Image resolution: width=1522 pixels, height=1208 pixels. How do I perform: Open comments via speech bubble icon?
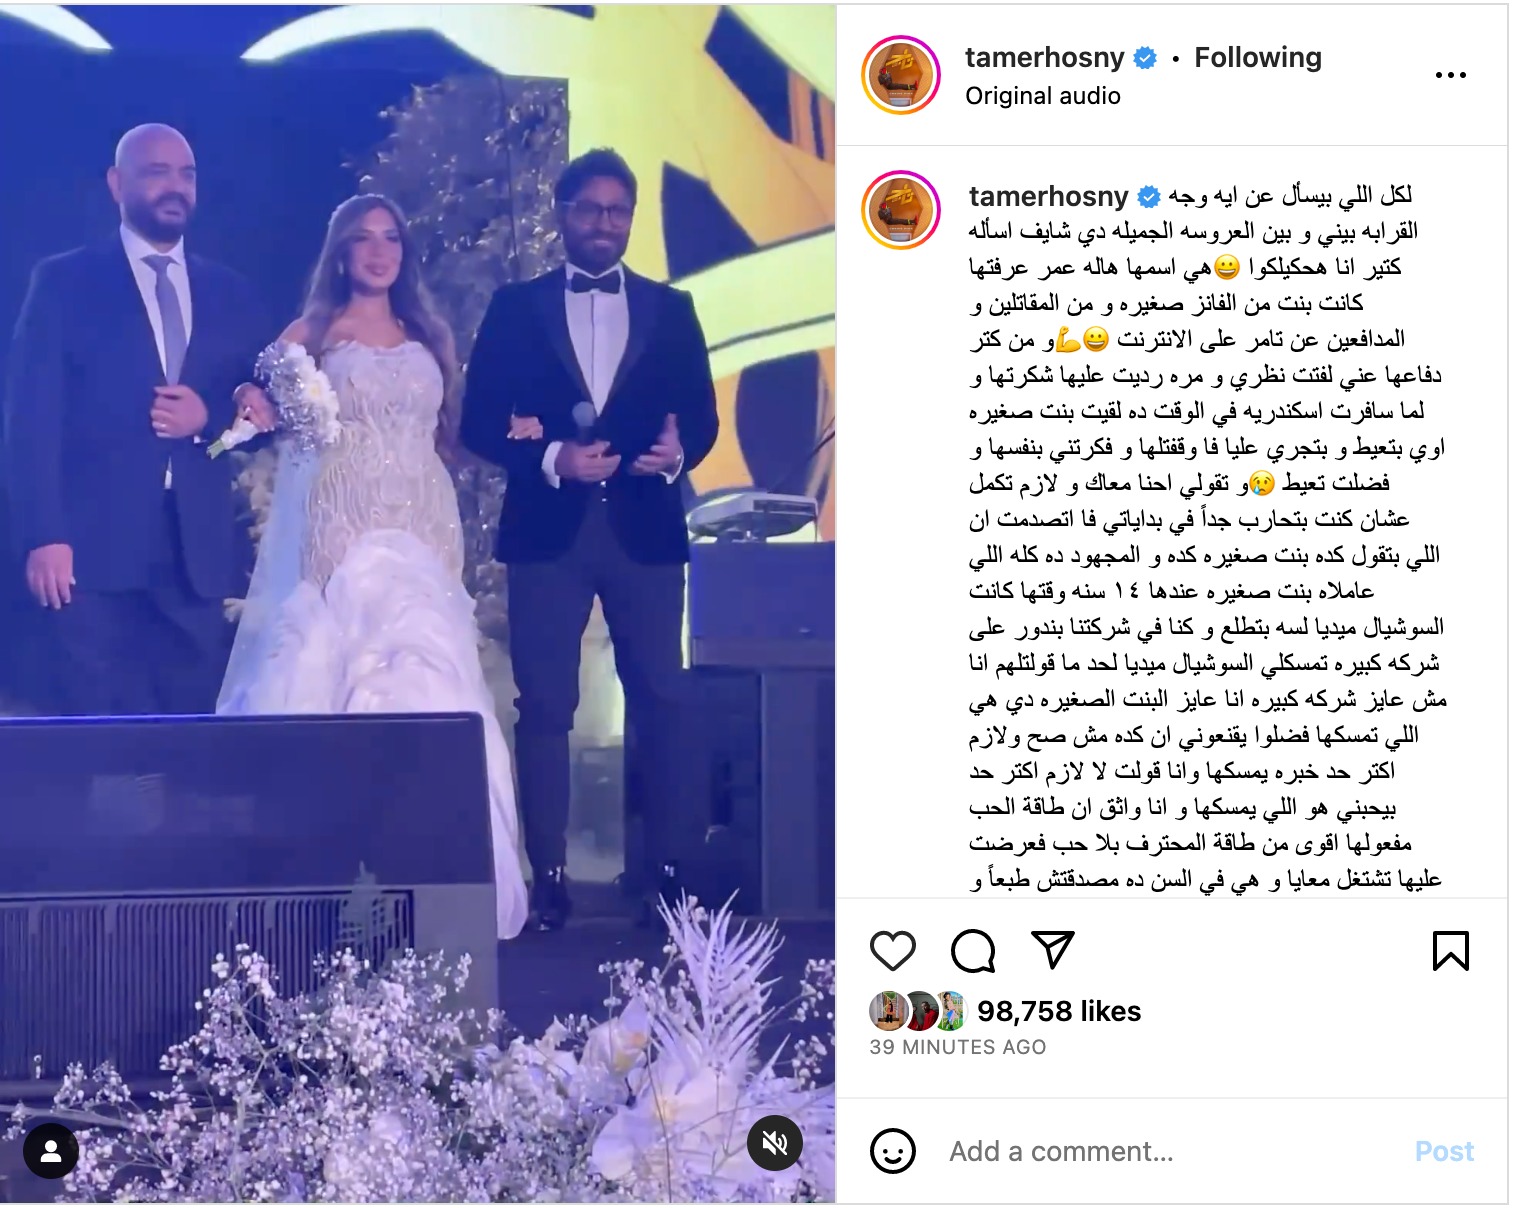[x=973, y=951]
